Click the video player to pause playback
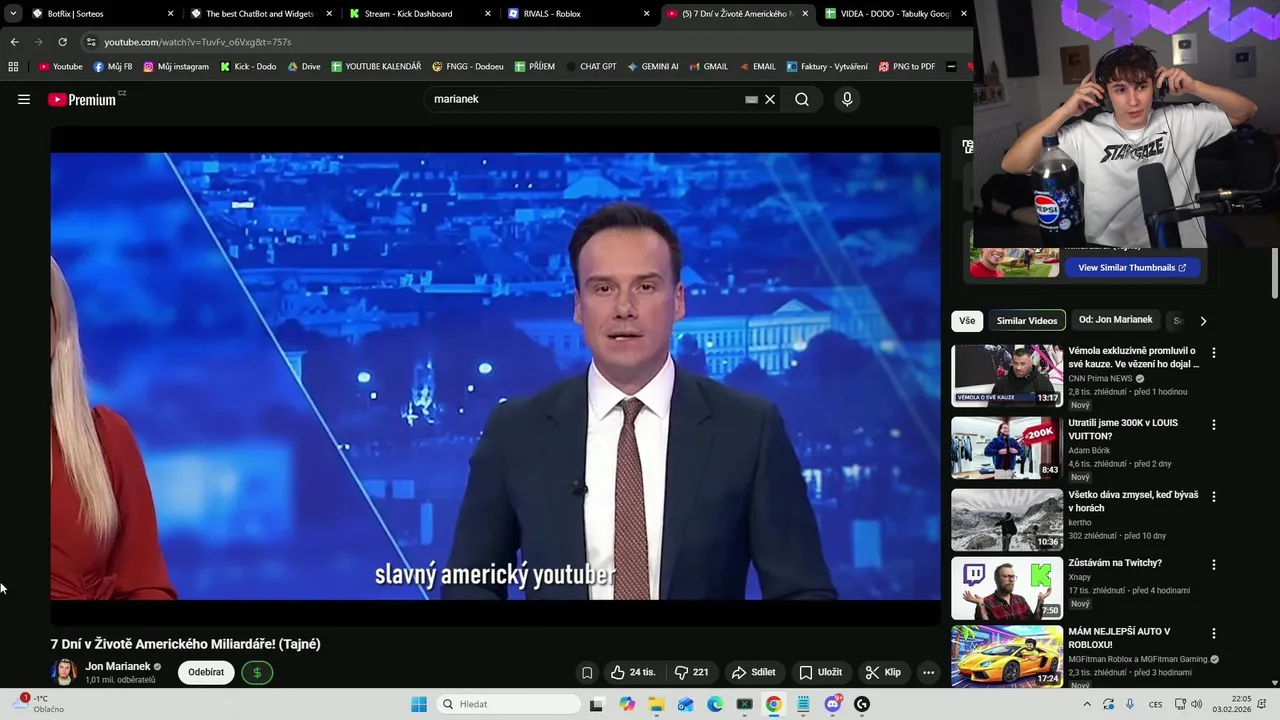 [495, 376]
